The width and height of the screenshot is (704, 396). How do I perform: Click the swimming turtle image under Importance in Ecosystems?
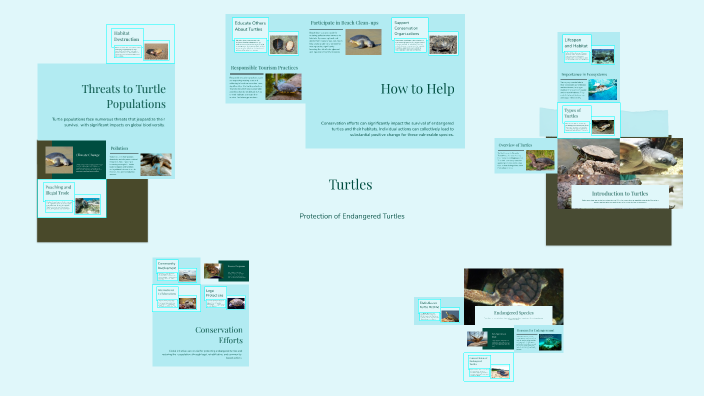click(603, 90)
